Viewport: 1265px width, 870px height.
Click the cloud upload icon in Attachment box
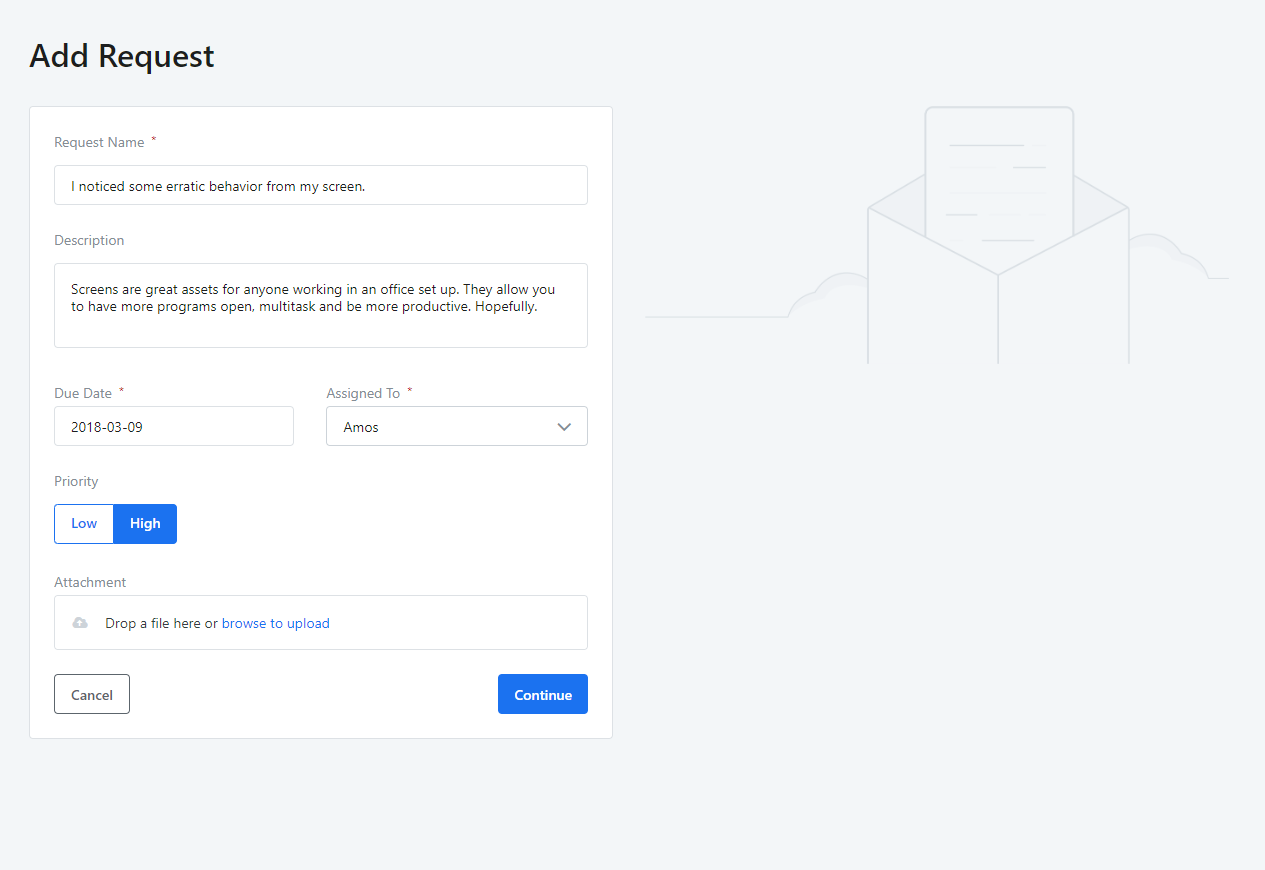pos(80,623)
